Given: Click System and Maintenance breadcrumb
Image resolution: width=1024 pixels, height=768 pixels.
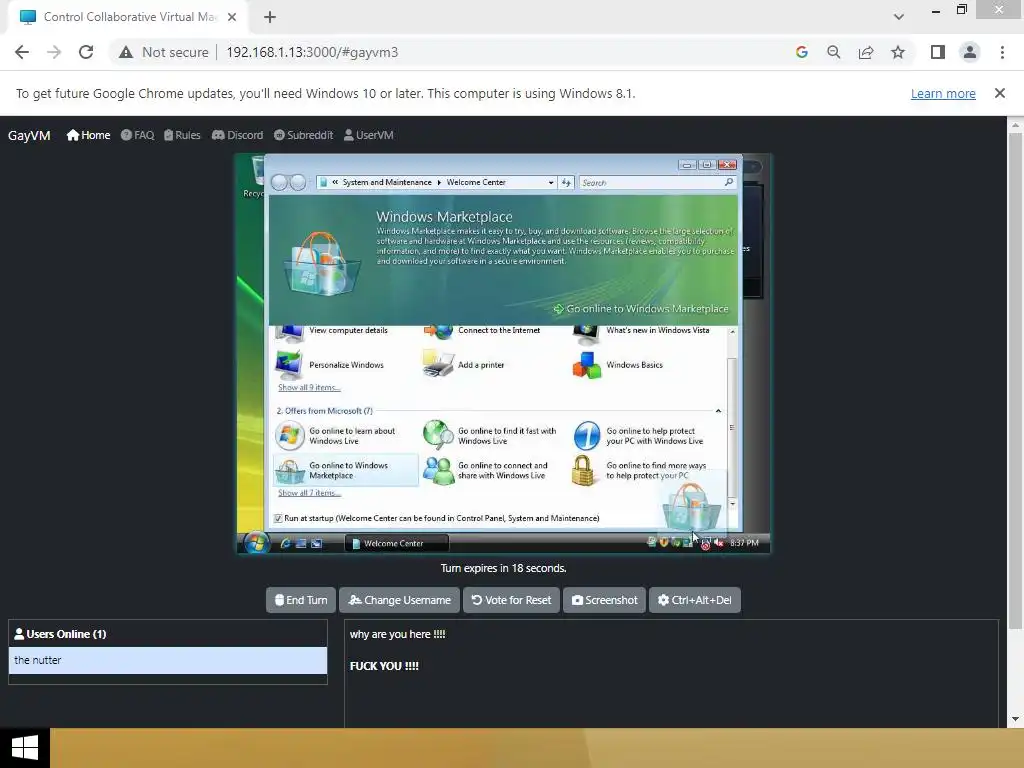Looking at the screenshot, I should tap(387, 183).
